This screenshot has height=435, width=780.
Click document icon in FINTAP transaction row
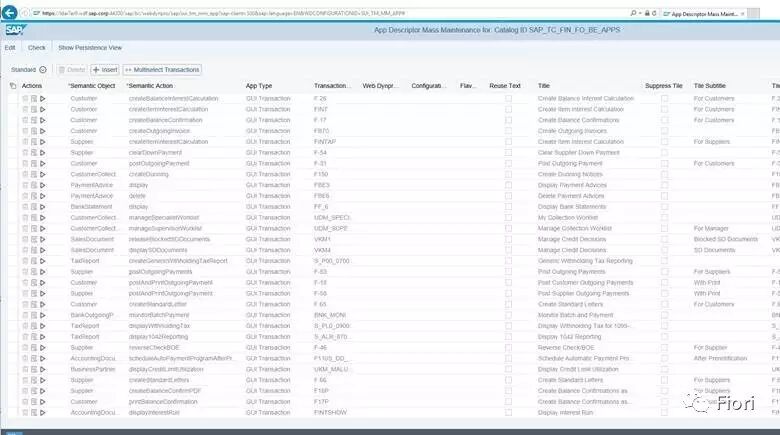point(34,142)
